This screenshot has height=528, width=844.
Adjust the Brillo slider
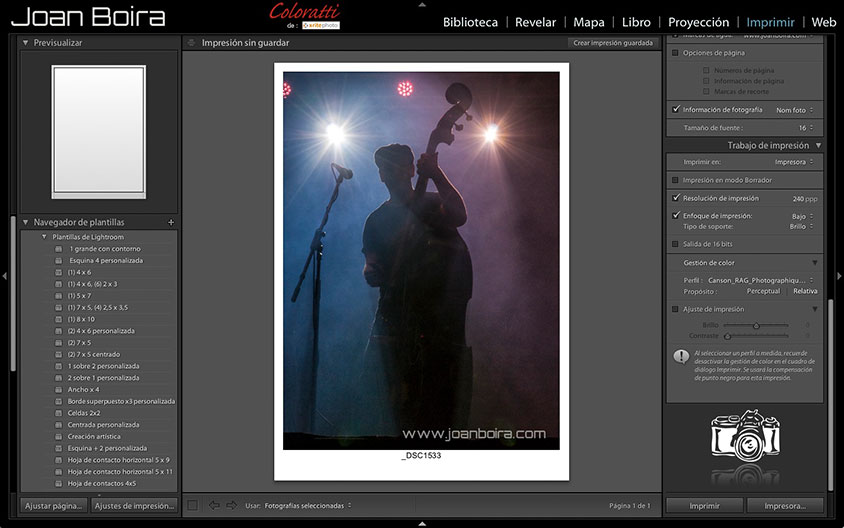click(756, 325)
